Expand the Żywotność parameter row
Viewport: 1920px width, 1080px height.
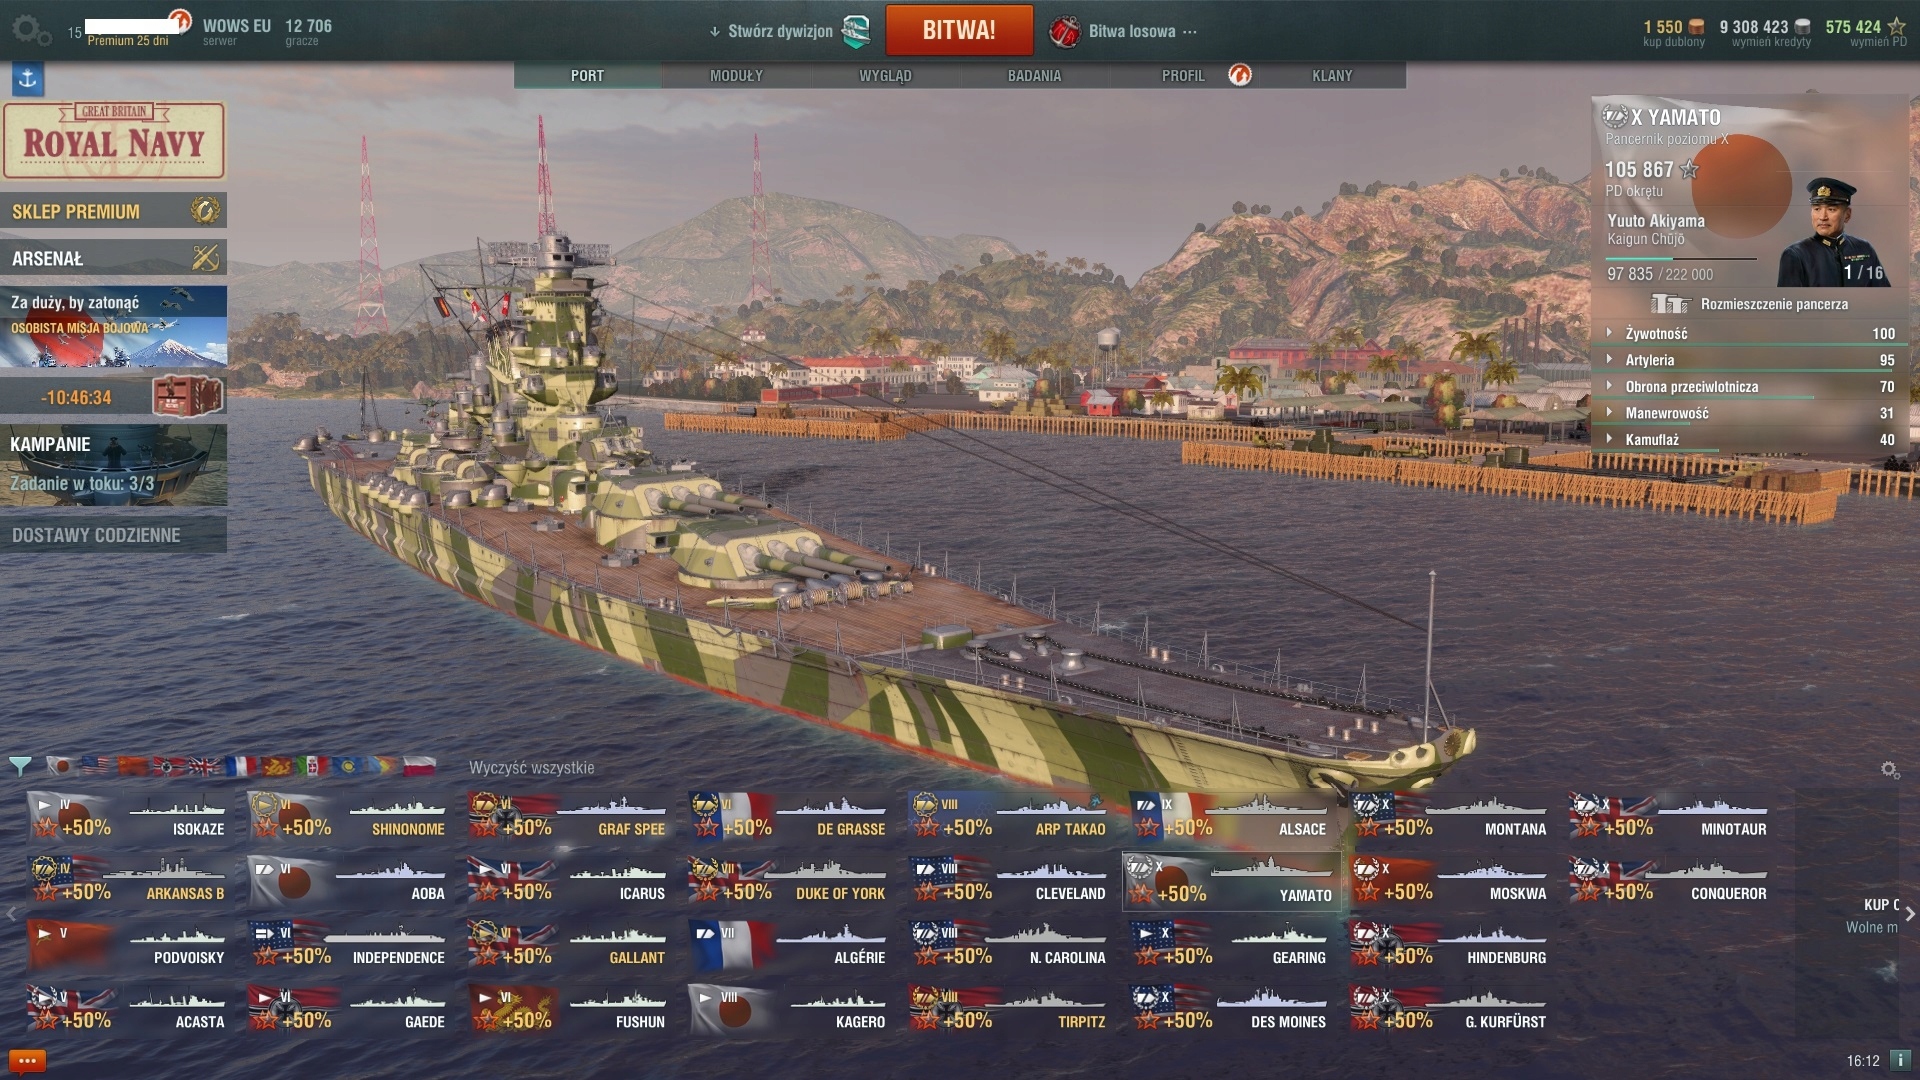pyautogui.click(x=1750, y=333)
